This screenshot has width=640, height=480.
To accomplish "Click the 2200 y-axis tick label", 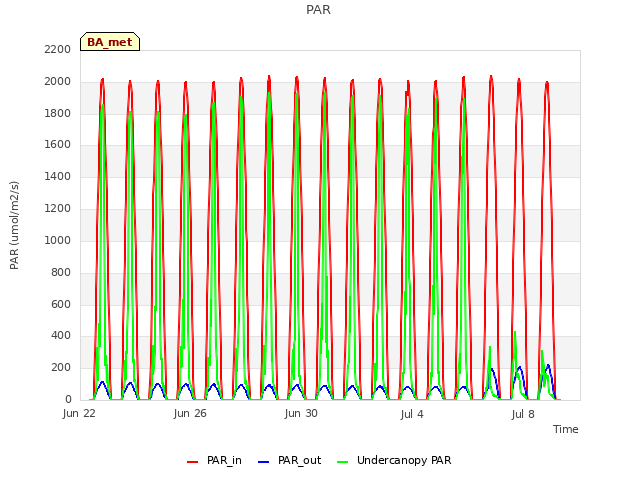I will pyautogui.click(x=58, y=50).
